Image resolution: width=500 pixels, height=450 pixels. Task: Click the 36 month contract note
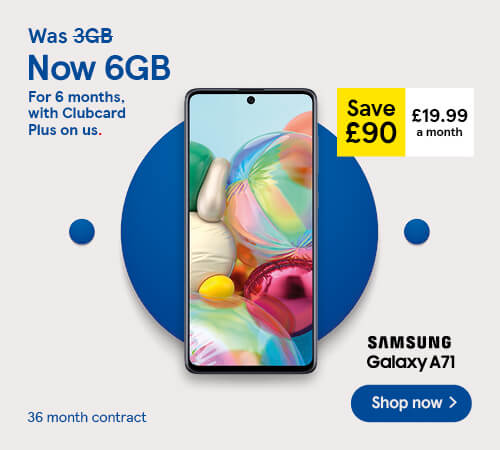[87, 417]
